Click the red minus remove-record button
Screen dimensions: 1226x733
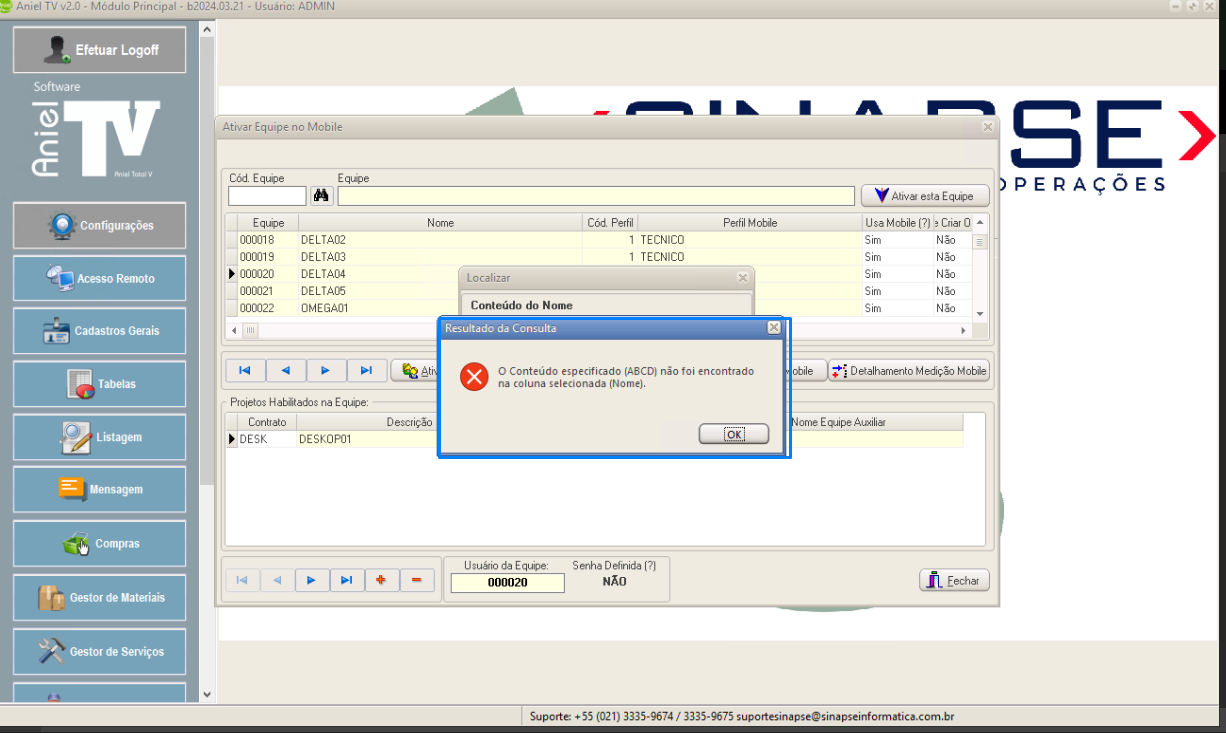[x=417, y=580]
